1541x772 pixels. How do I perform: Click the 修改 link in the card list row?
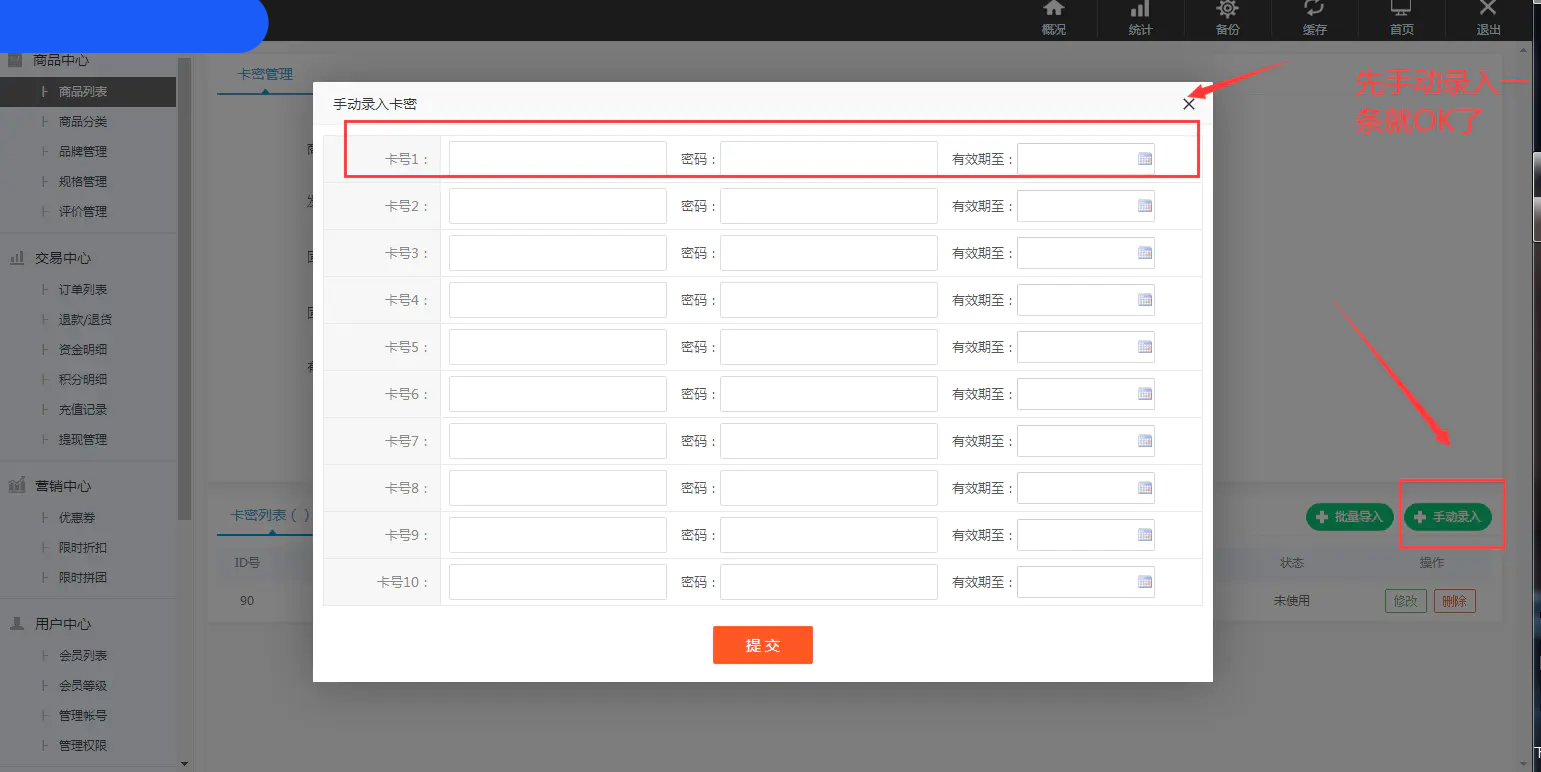(x=1406, y=600)
